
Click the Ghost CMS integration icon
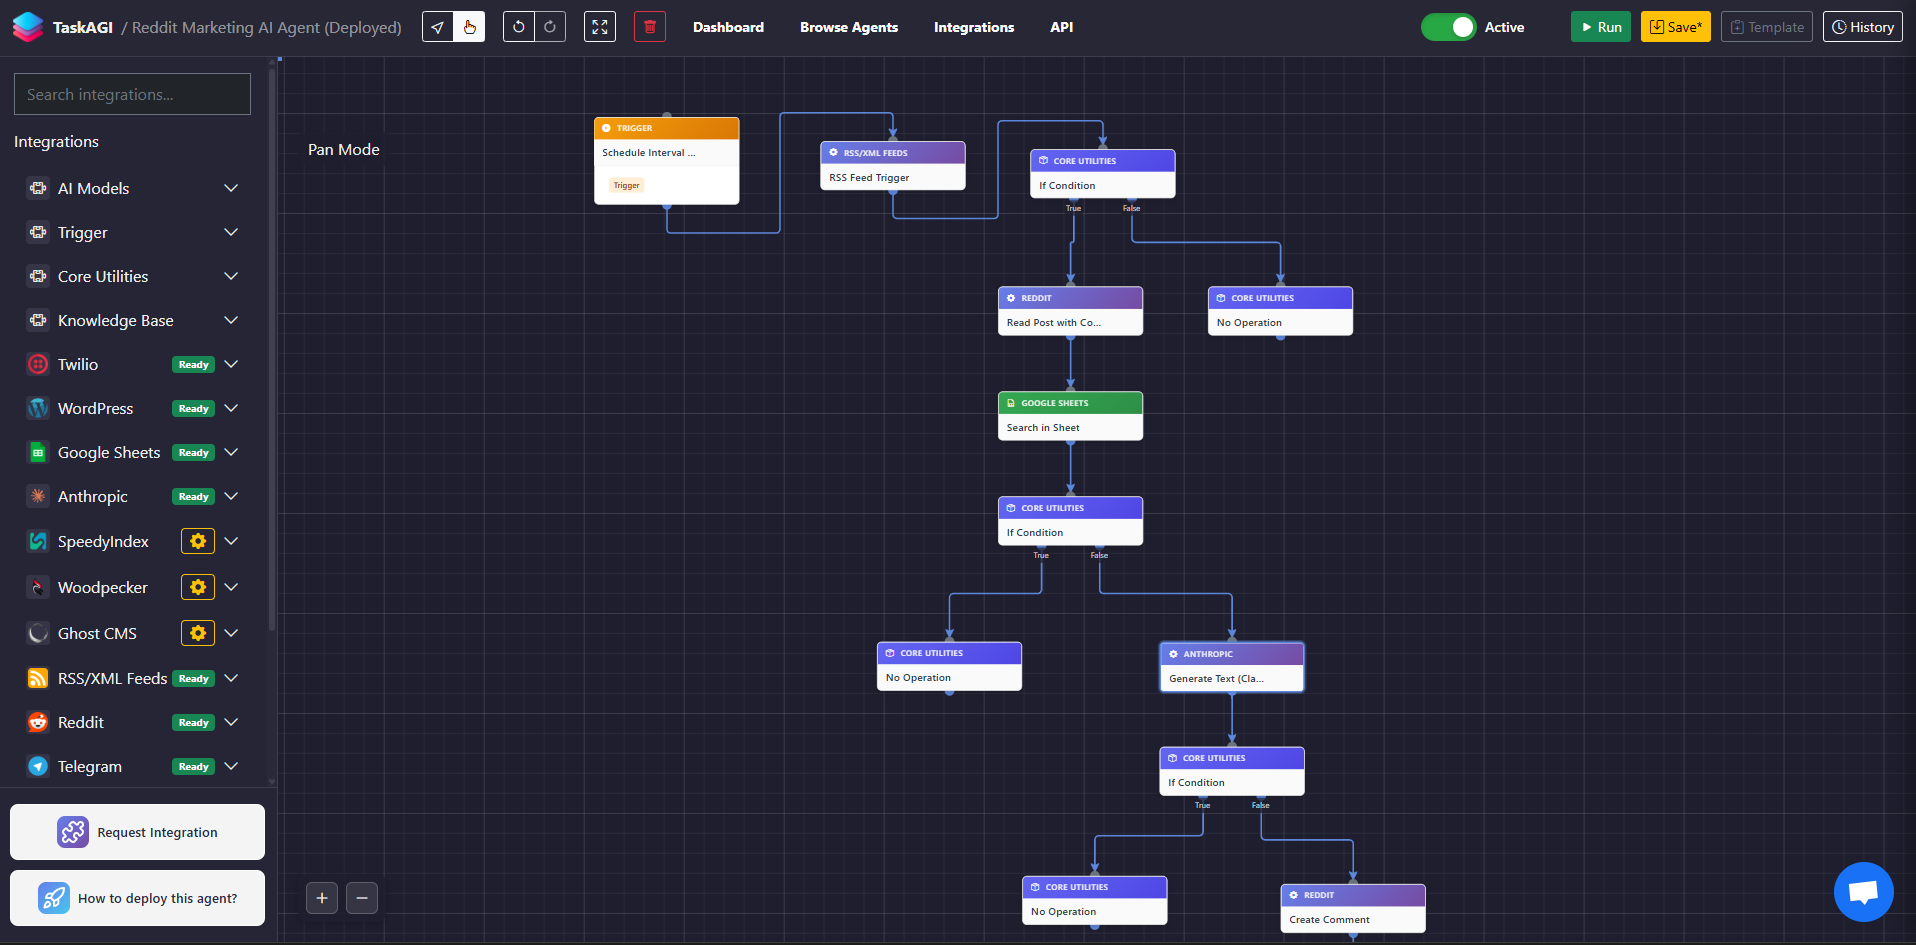tap(38, 633)
